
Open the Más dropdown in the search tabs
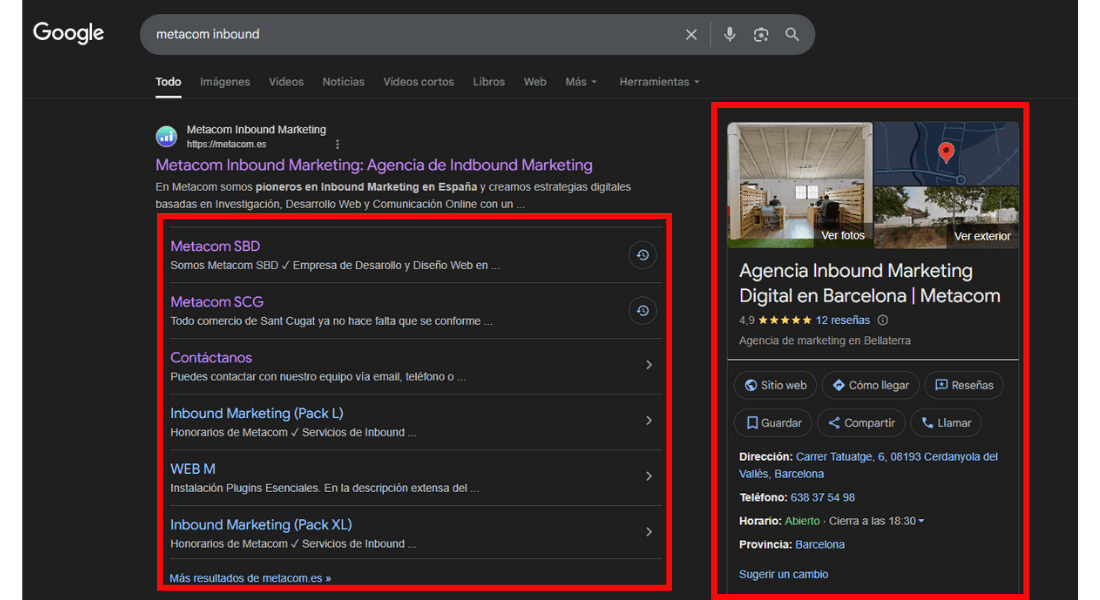coord(581,82)
